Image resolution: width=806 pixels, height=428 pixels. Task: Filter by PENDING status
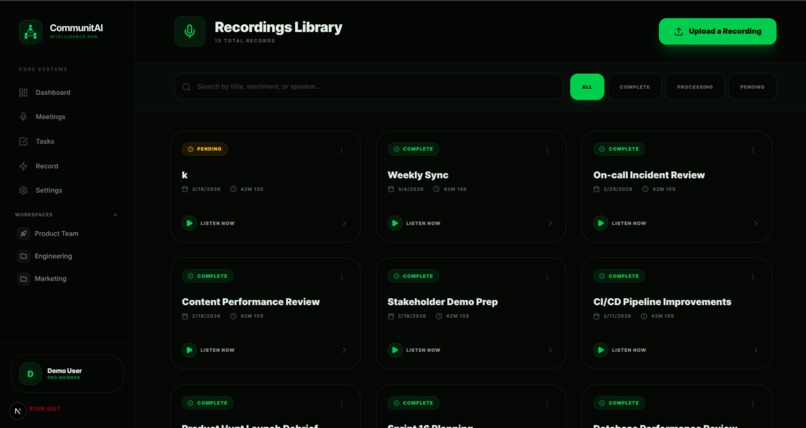pos(752,87)
